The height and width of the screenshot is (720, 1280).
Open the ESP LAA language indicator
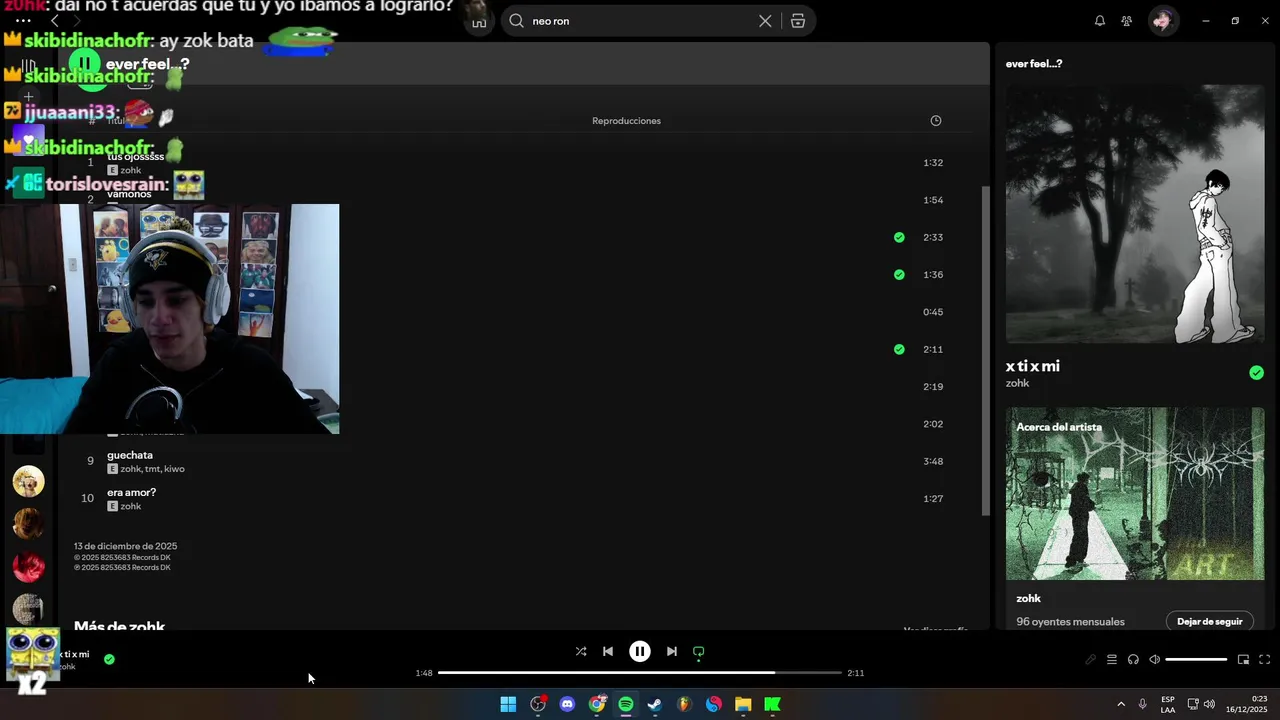tap(1168, 704)
